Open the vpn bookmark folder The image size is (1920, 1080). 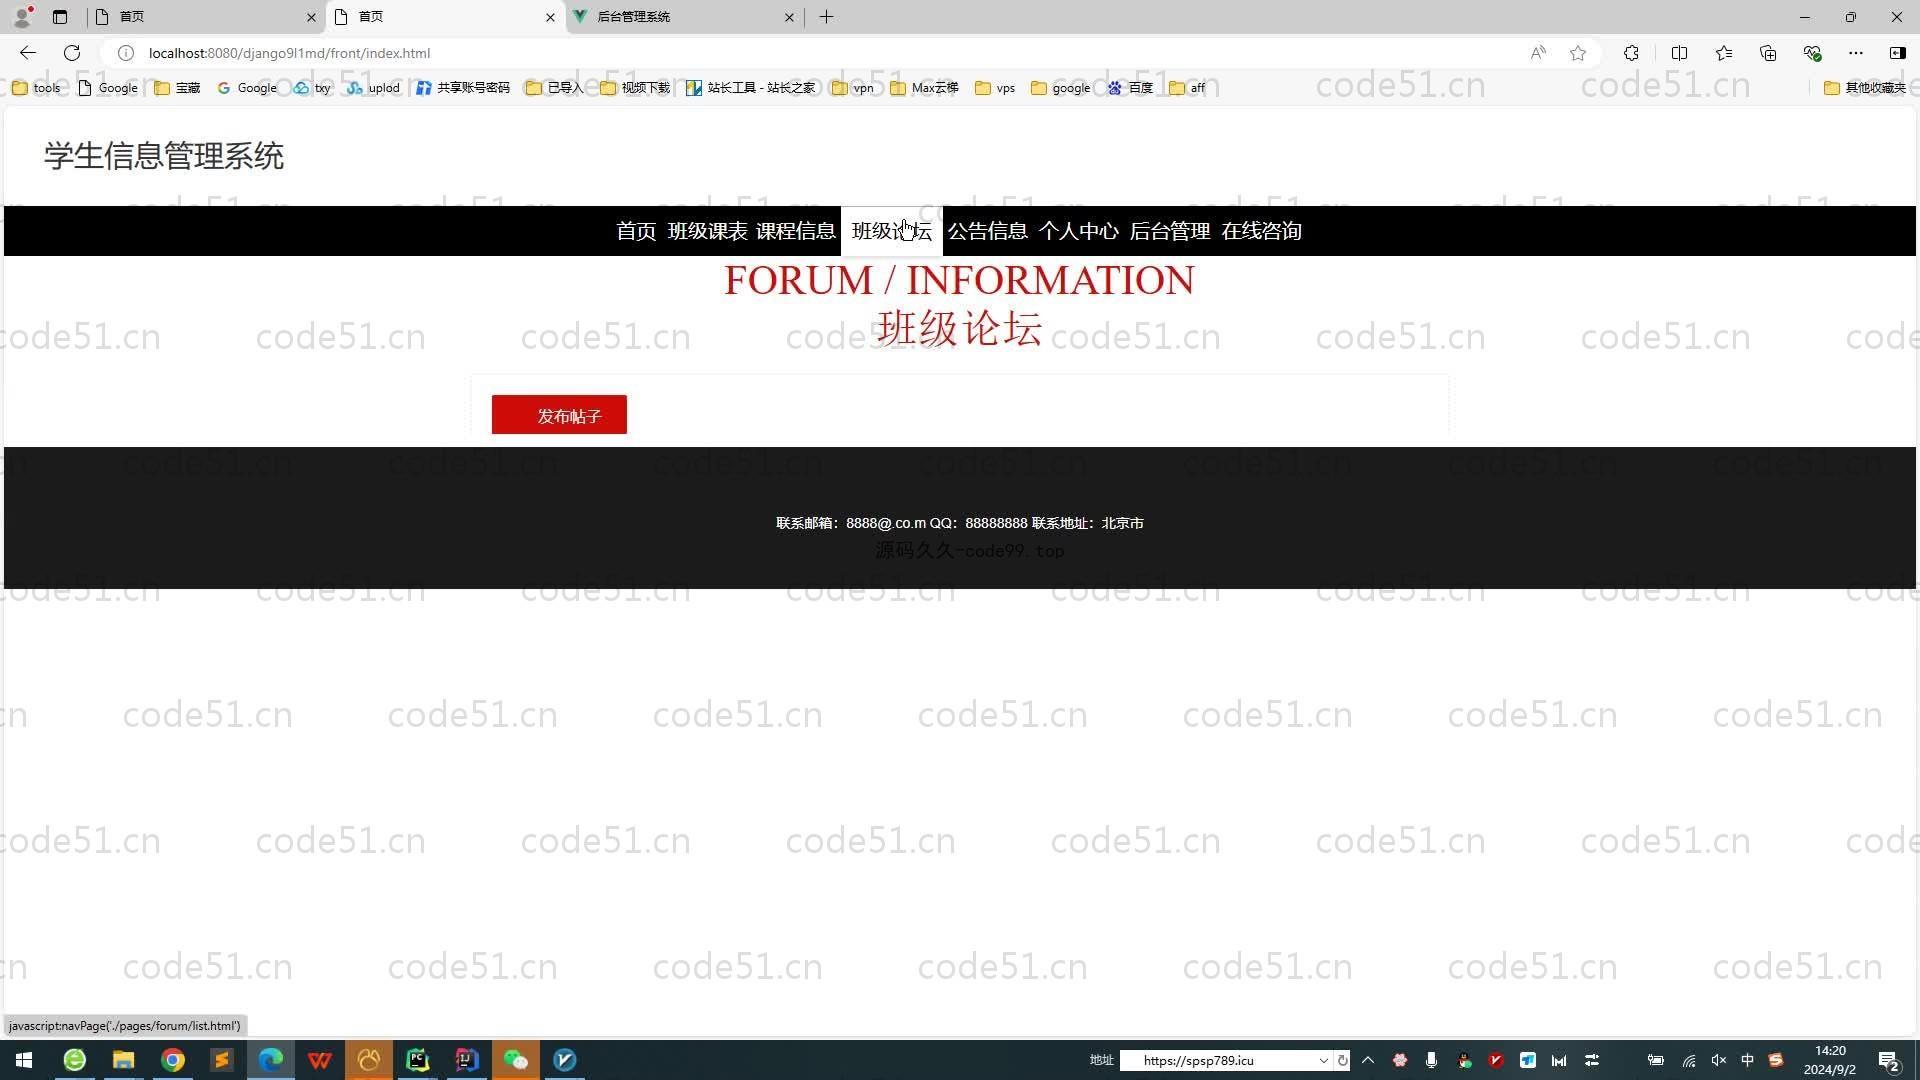[853, 88]
